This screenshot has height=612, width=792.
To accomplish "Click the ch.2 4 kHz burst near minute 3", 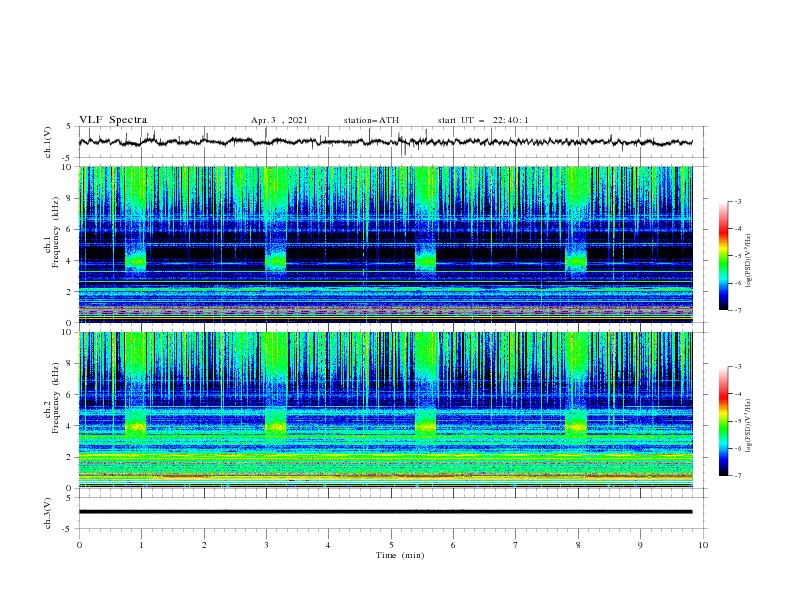I will pyautogui.click(x=275, y=426).
